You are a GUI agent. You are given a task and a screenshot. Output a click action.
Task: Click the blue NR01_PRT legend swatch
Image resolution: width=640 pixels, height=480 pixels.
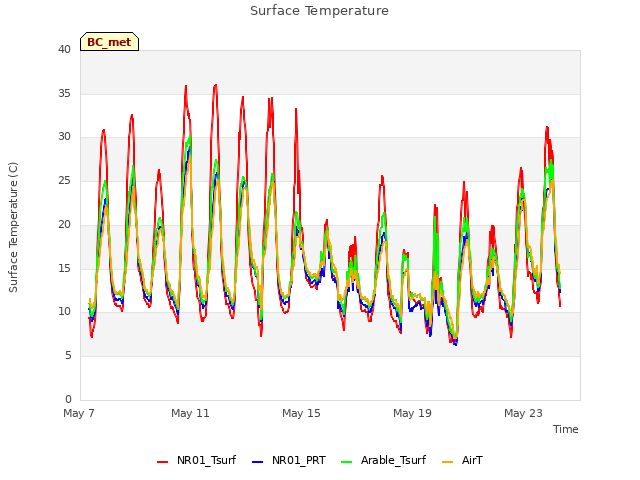[x=258, y=461]
